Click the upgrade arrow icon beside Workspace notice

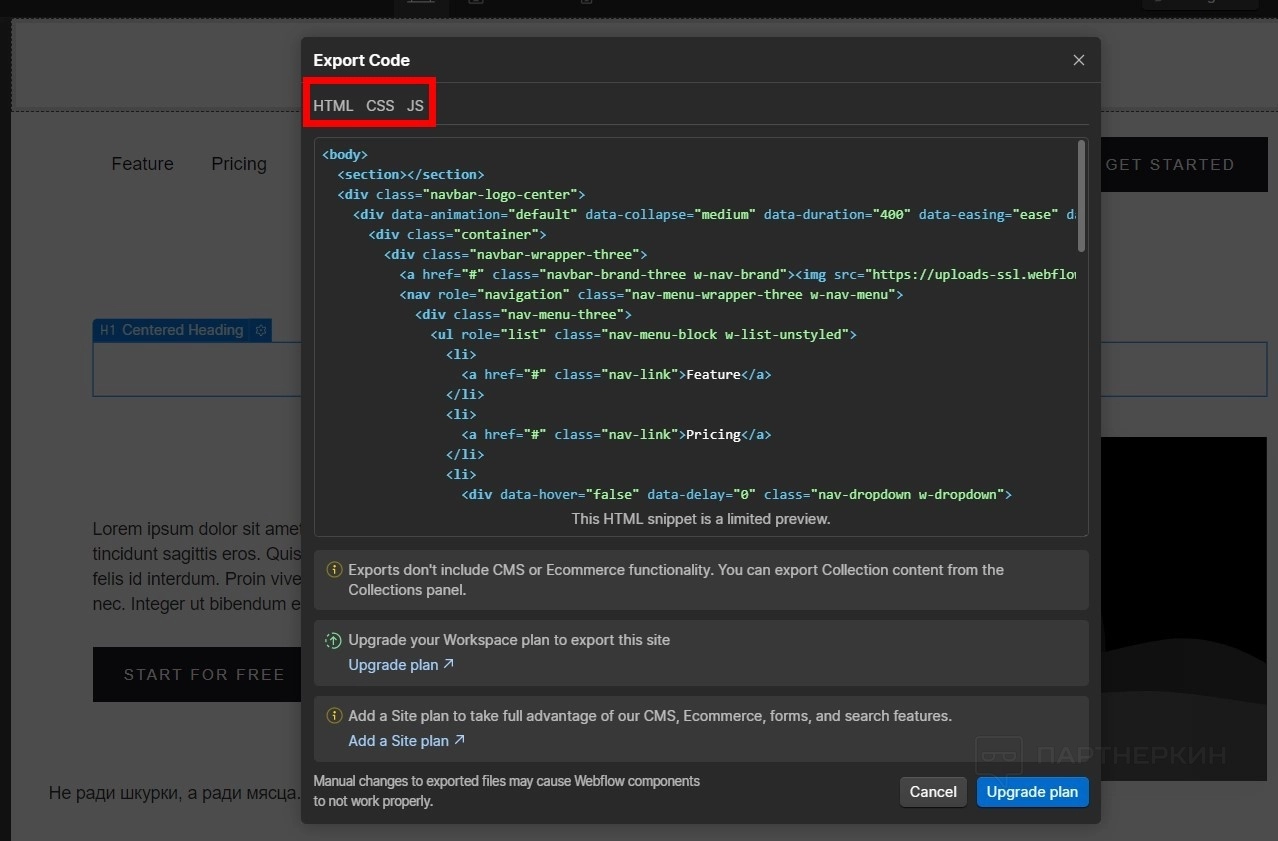point(334,640)
